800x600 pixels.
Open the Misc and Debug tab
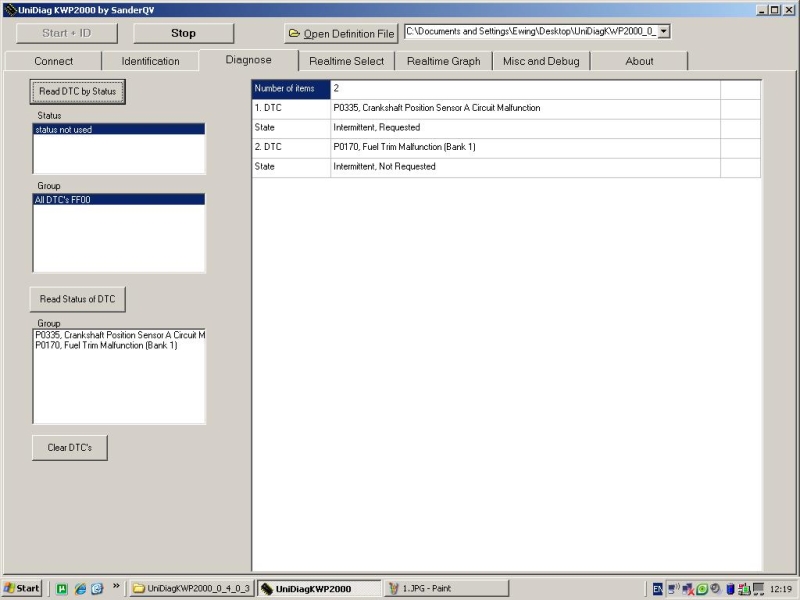click(541, 61)
